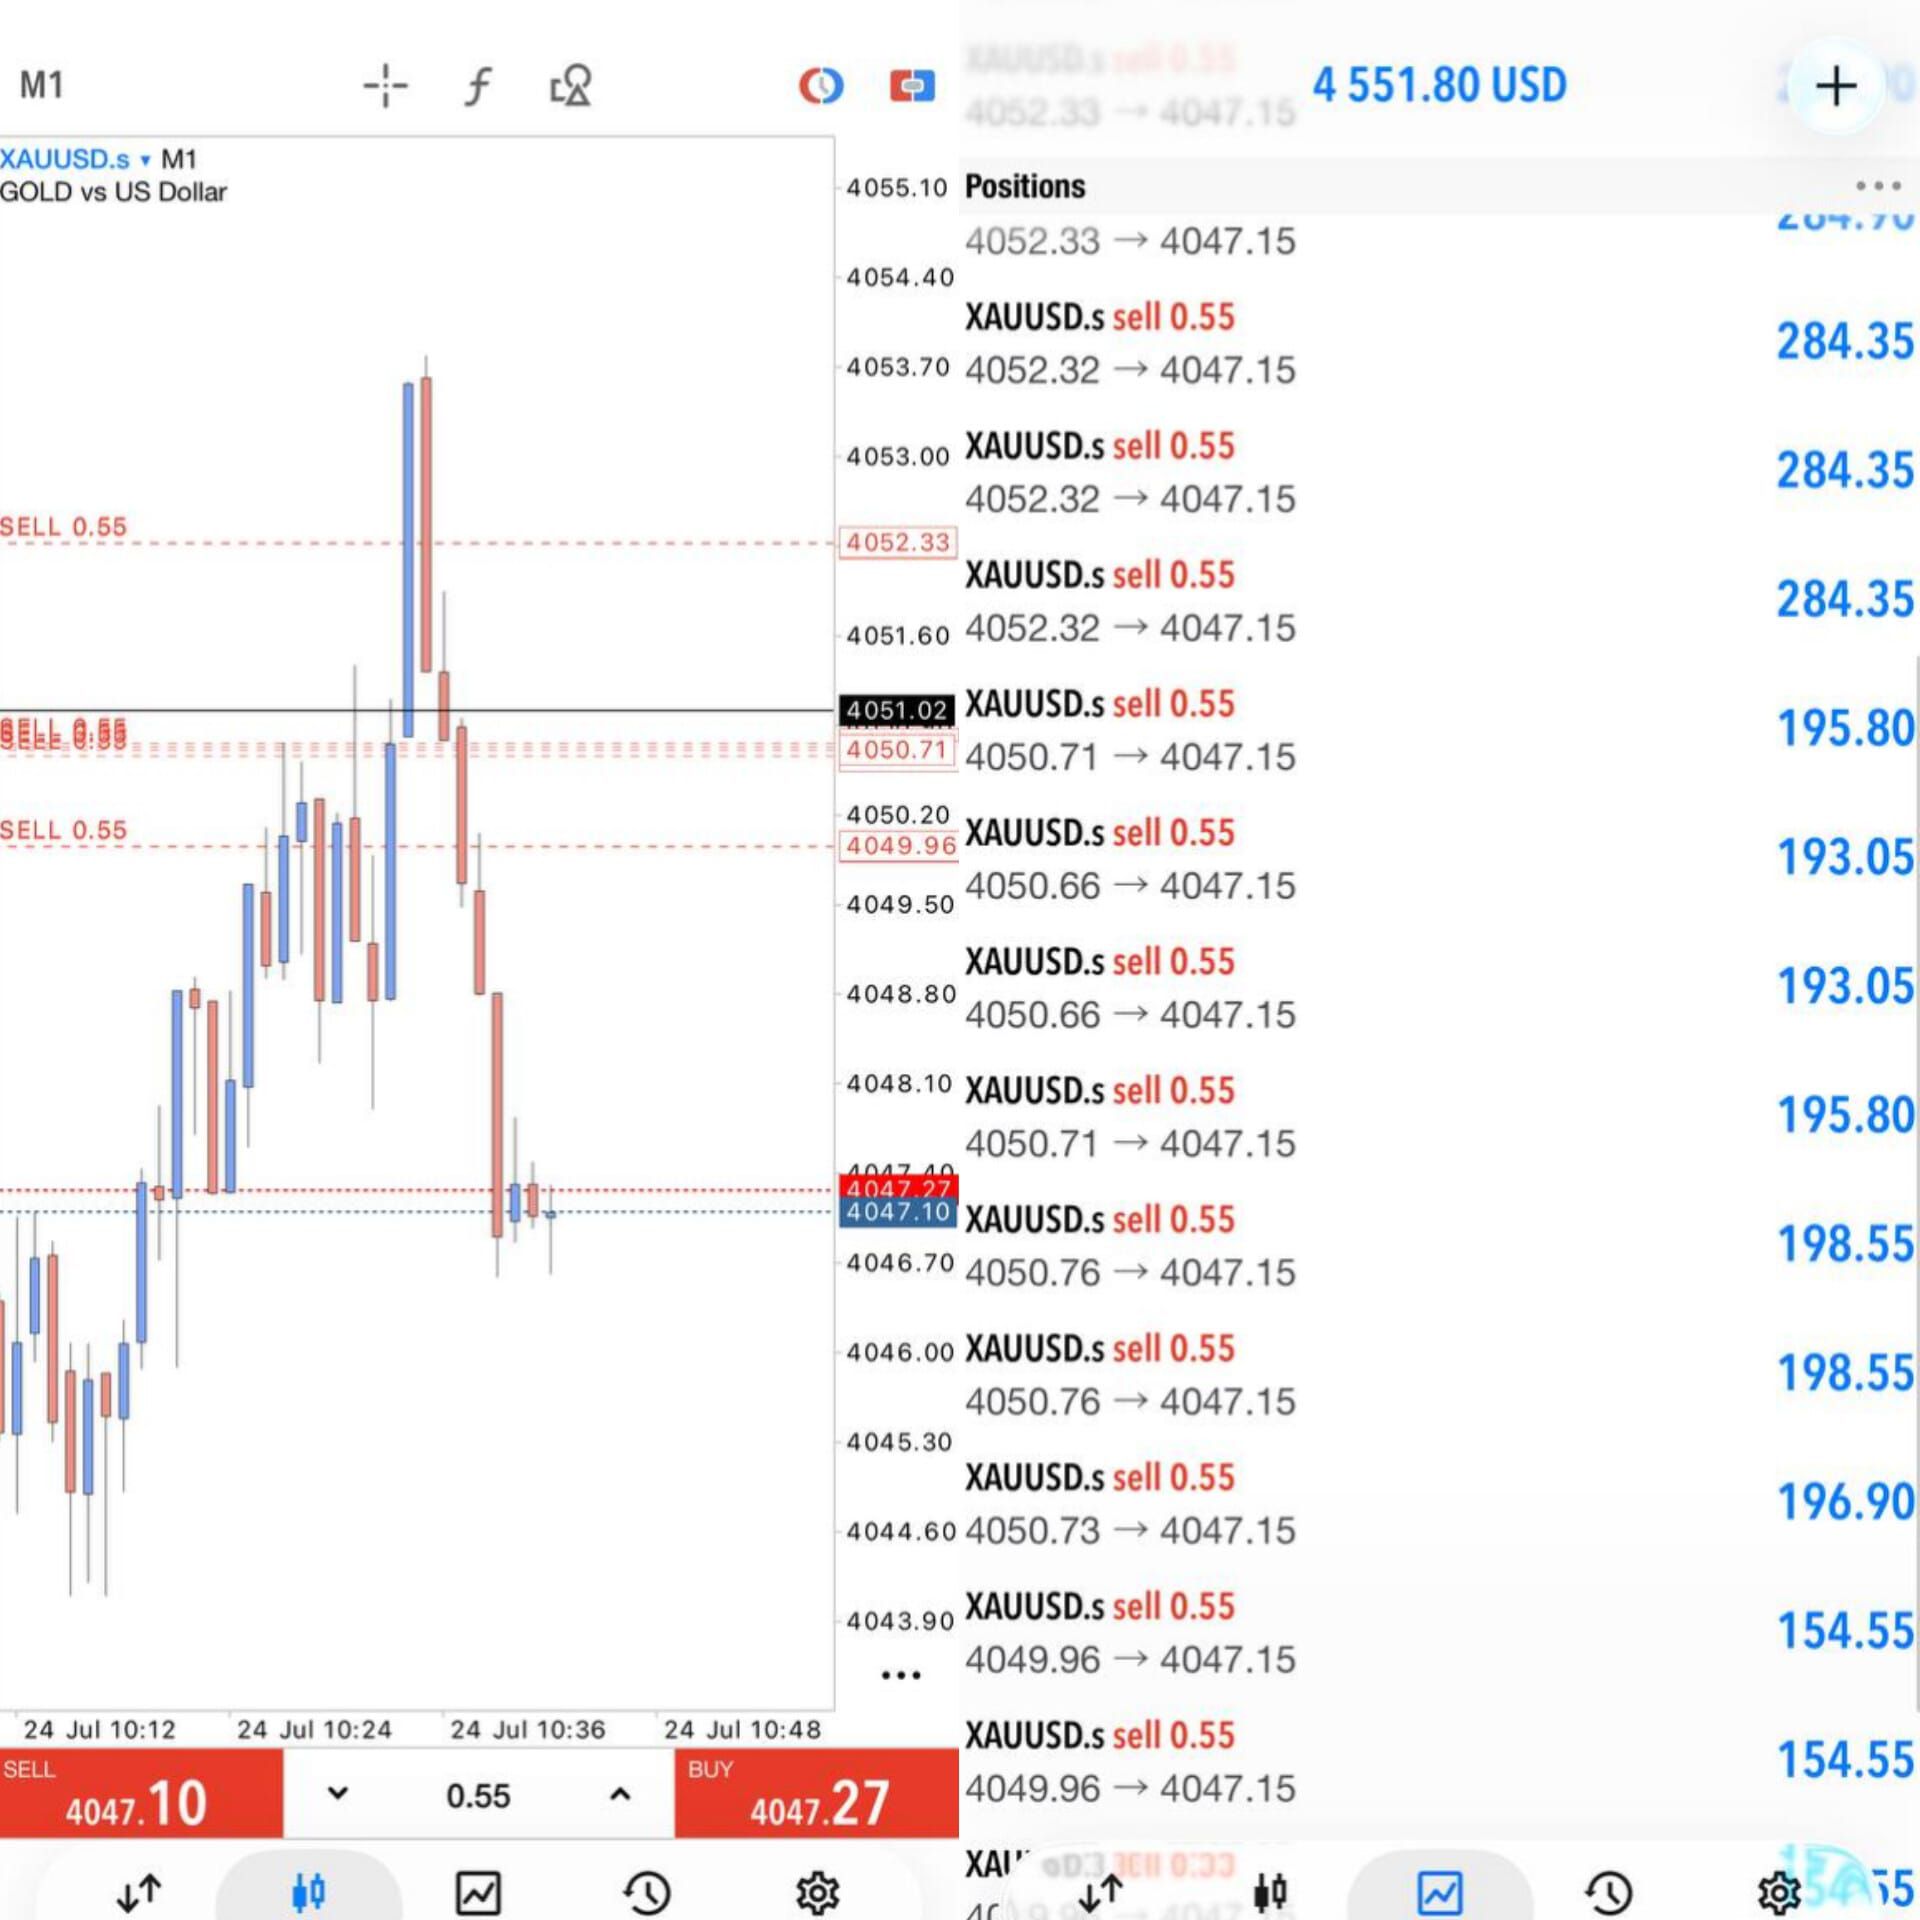Open the quotes arrows tab in the chart screen

pyautogui.click(x=139, y=1892)
